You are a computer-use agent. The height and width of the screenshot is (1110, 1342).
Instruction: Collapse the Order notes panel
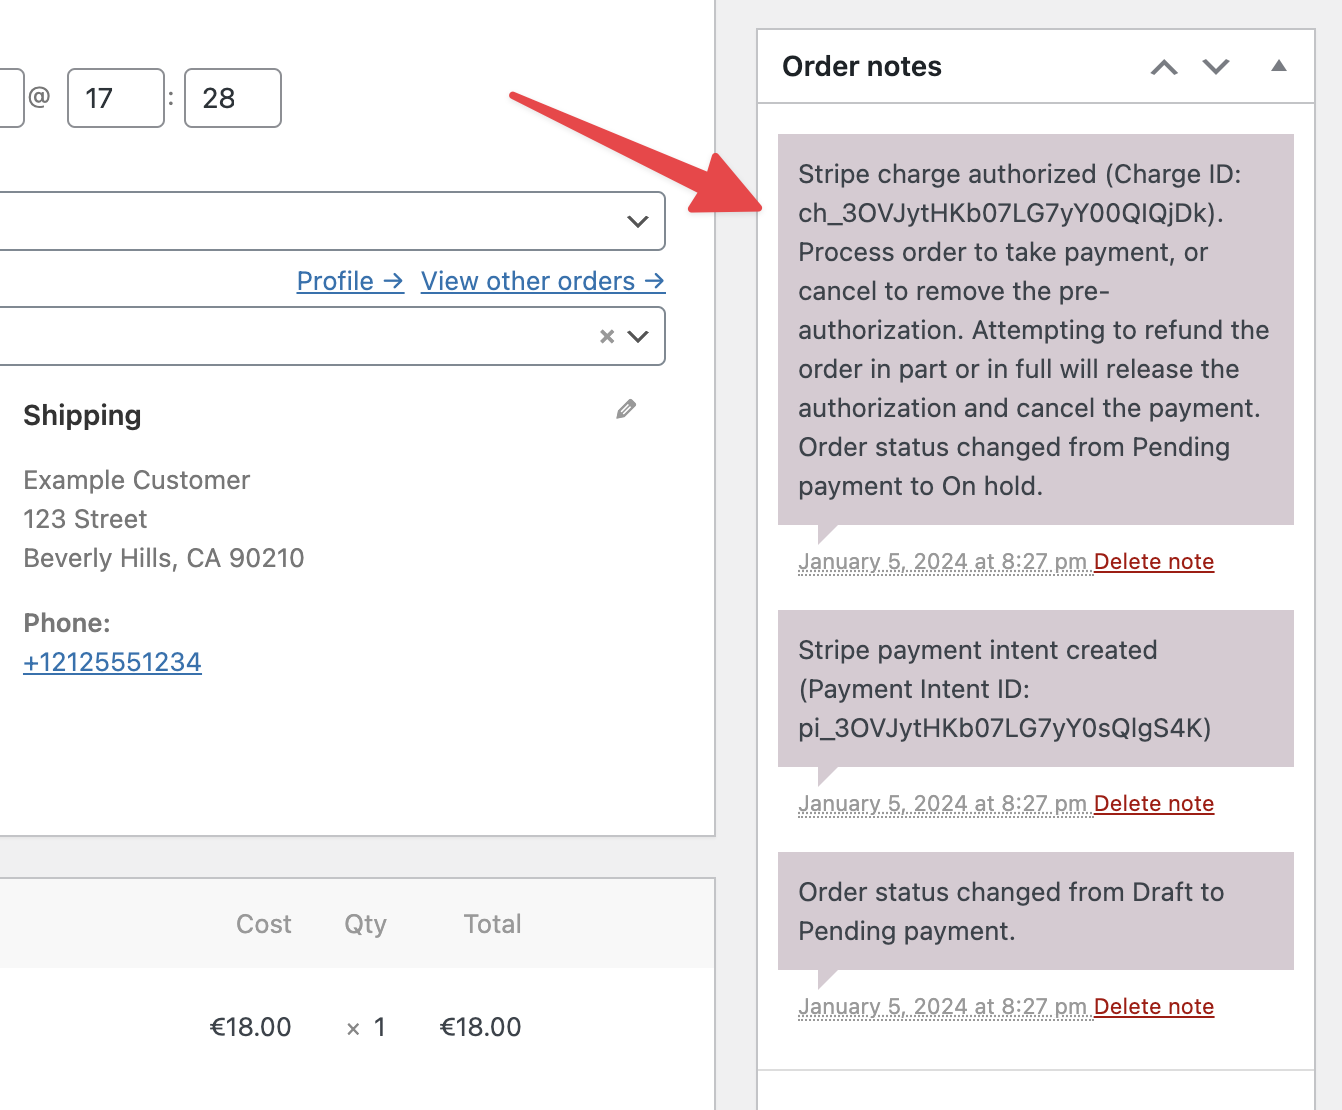(1278, 66)
